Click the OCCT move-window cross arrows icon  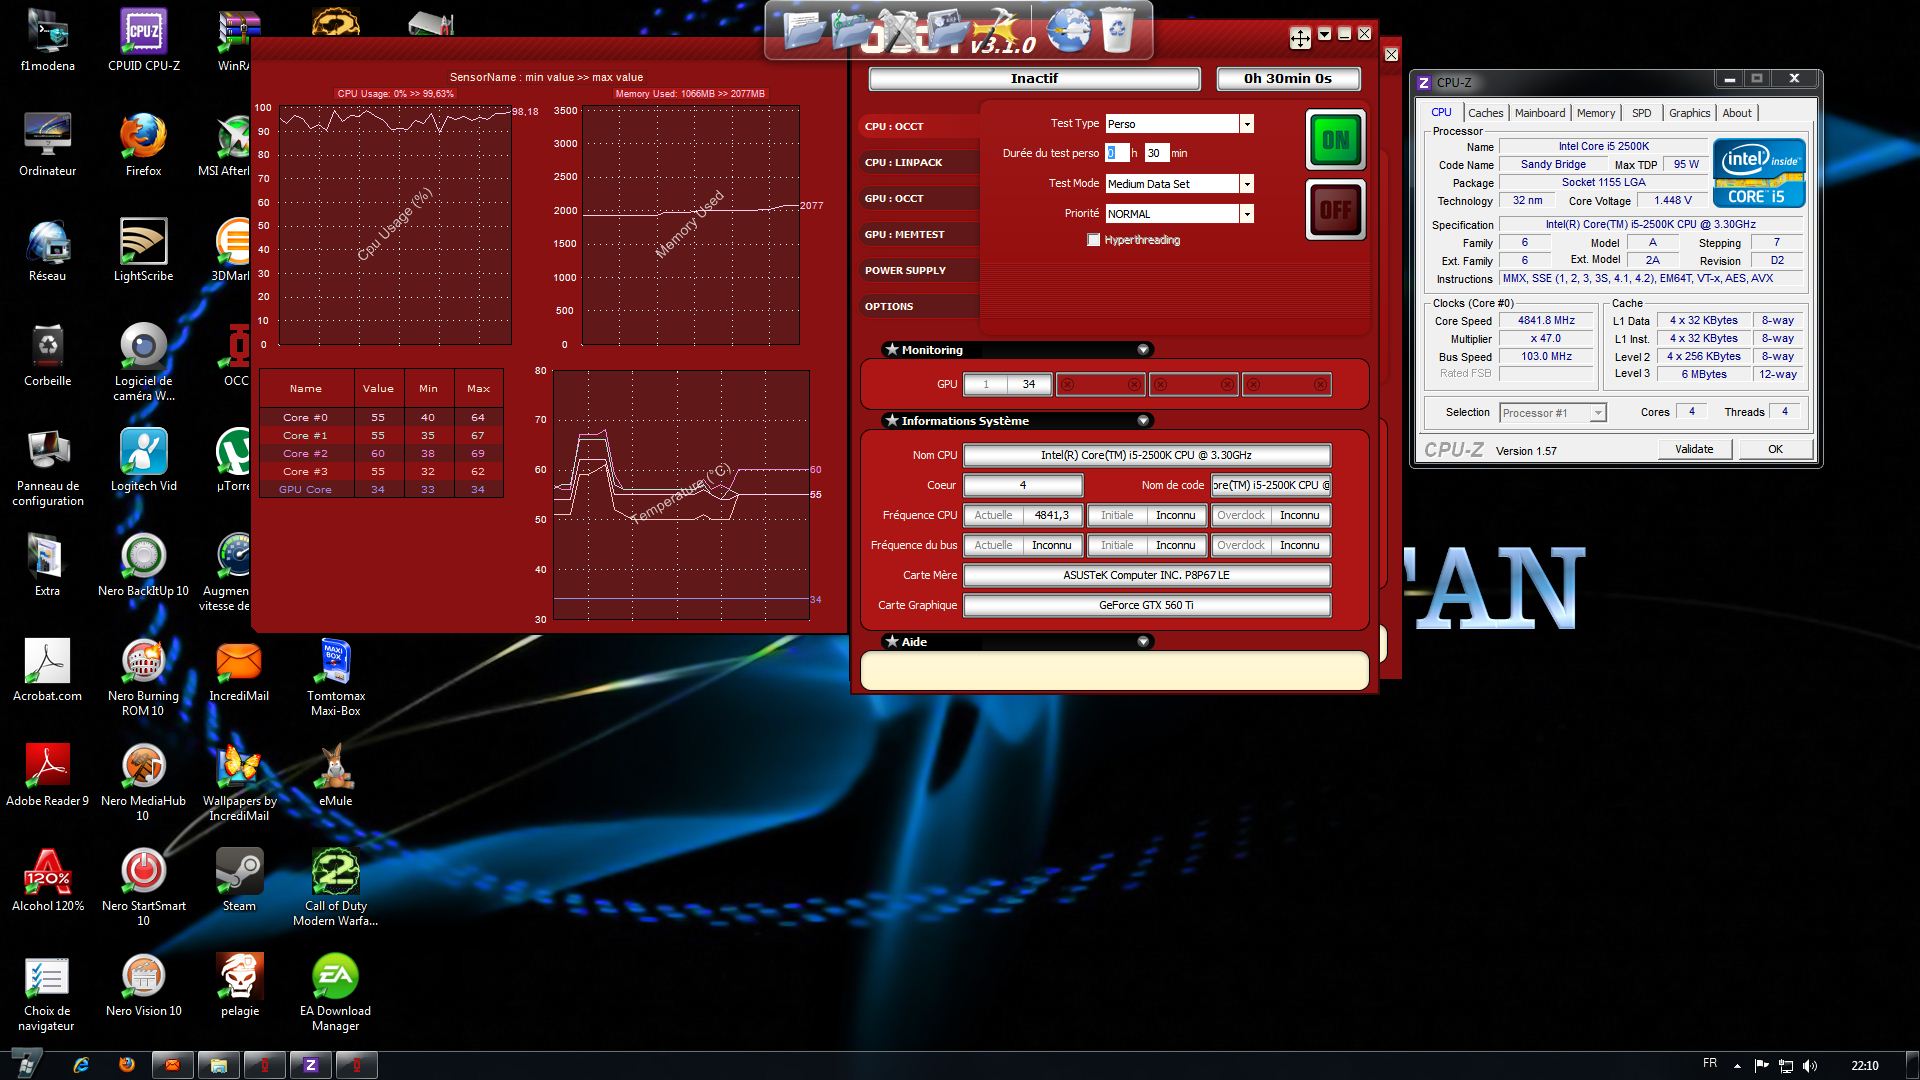[x=1299, y=38]
